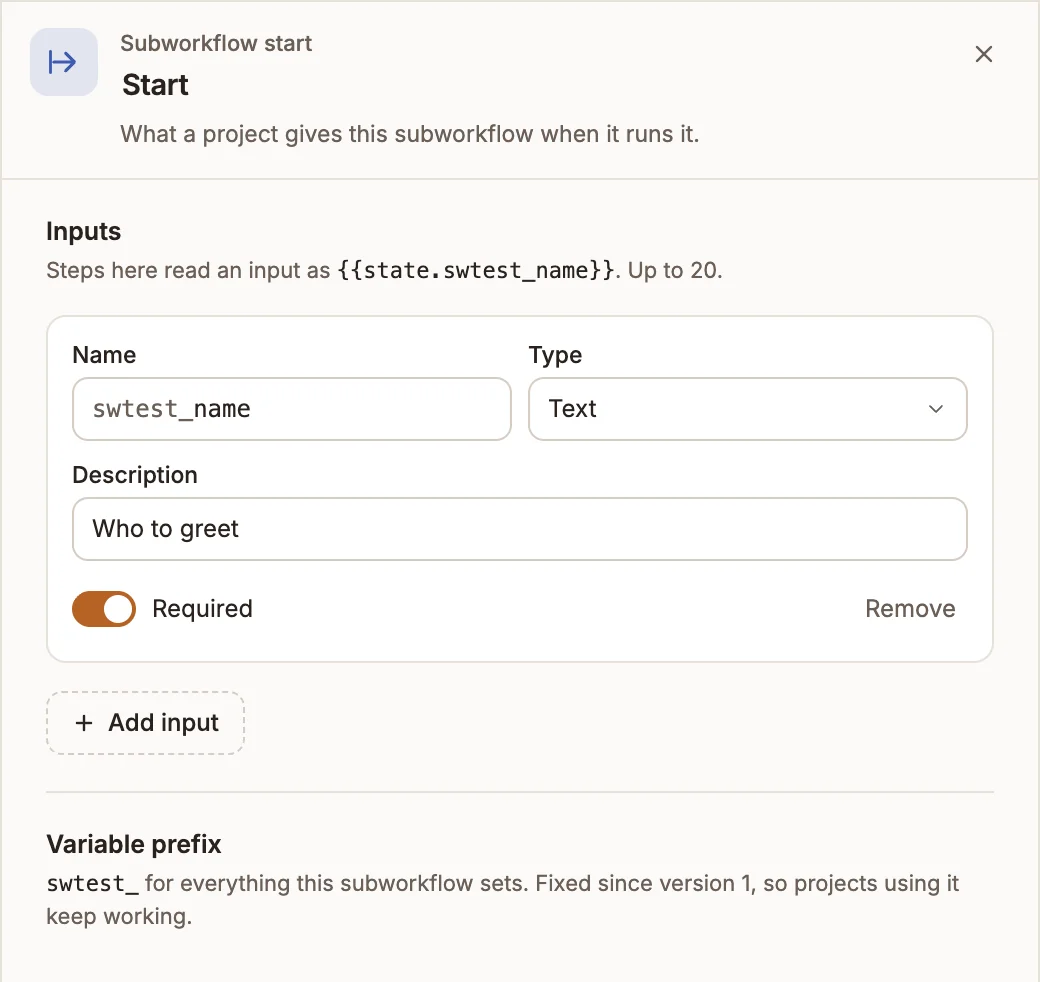Viewport: 1040px width, 982px height.
Task: Click 'What a project gives this subworkflow' description
Action: coord(409,134)
